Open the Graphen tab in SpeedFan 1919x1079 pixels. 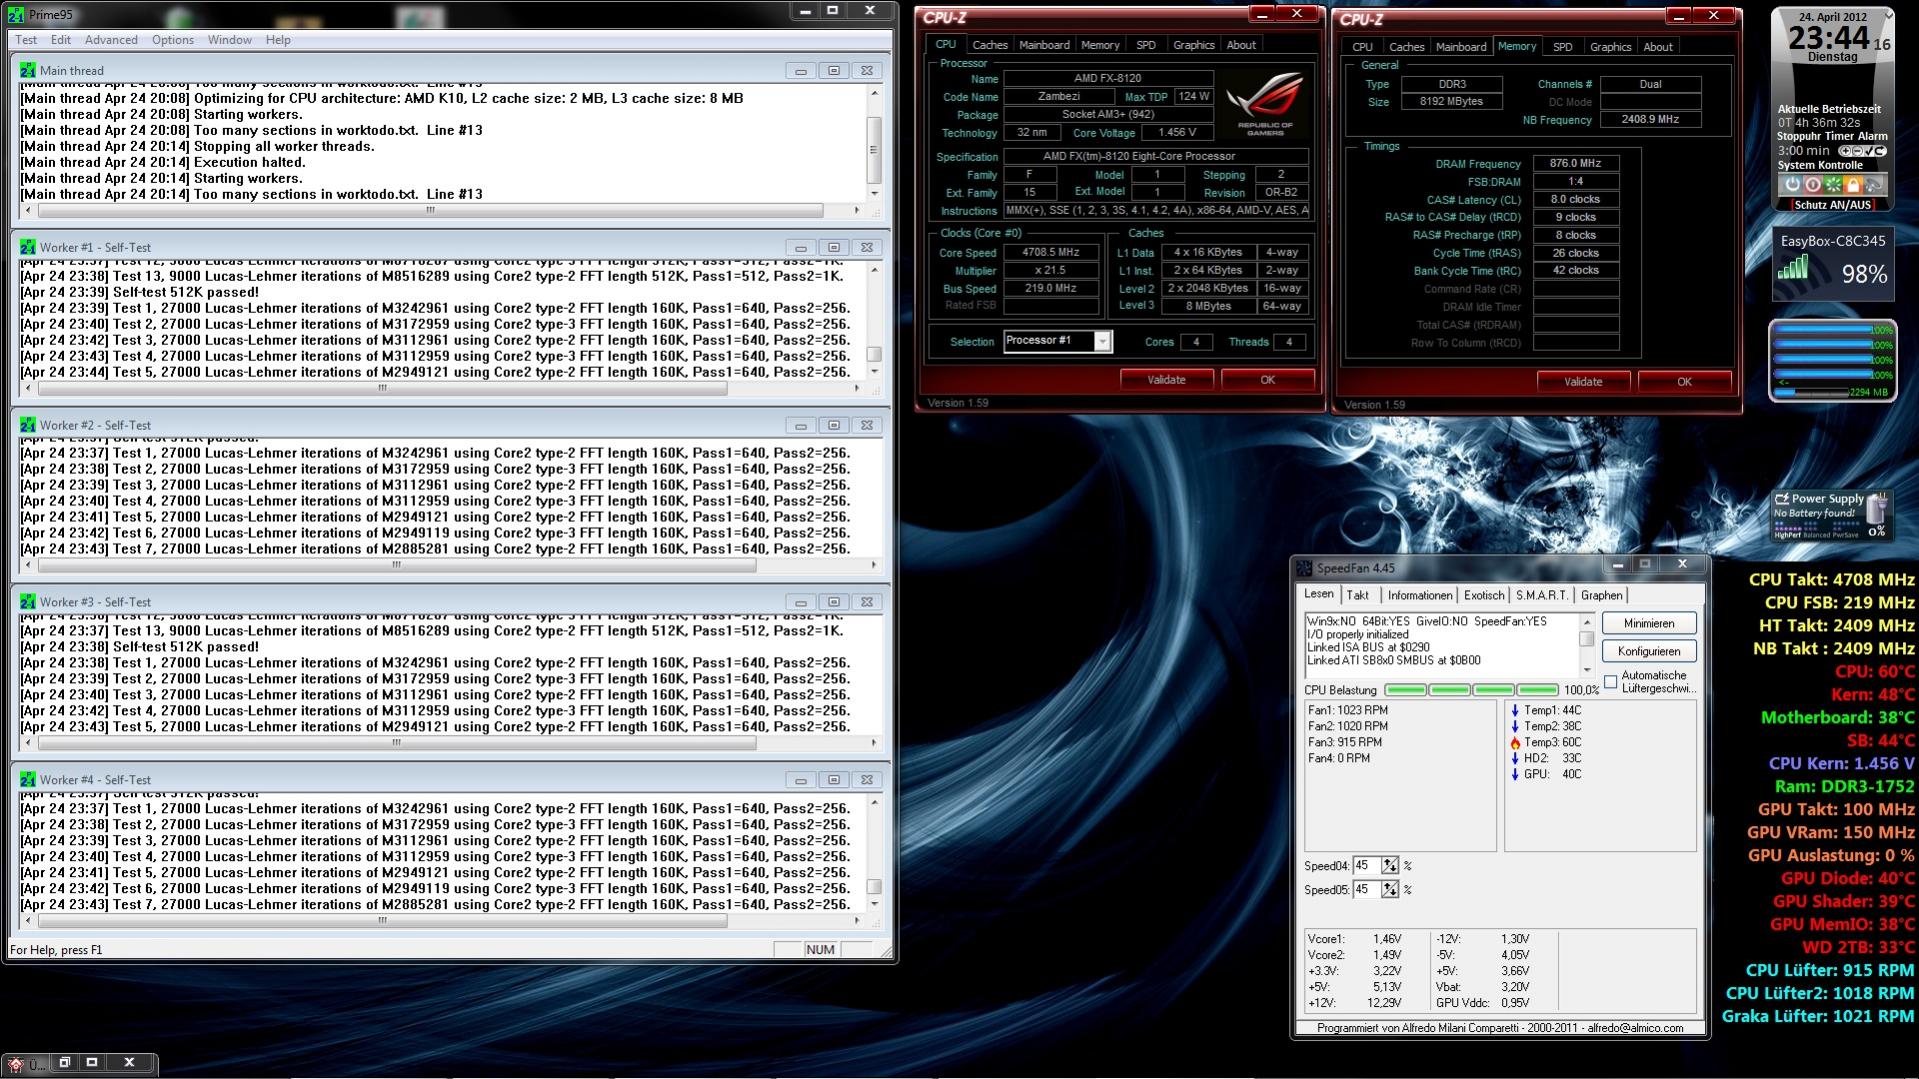pyautogui.click(x=1602, y=596)
